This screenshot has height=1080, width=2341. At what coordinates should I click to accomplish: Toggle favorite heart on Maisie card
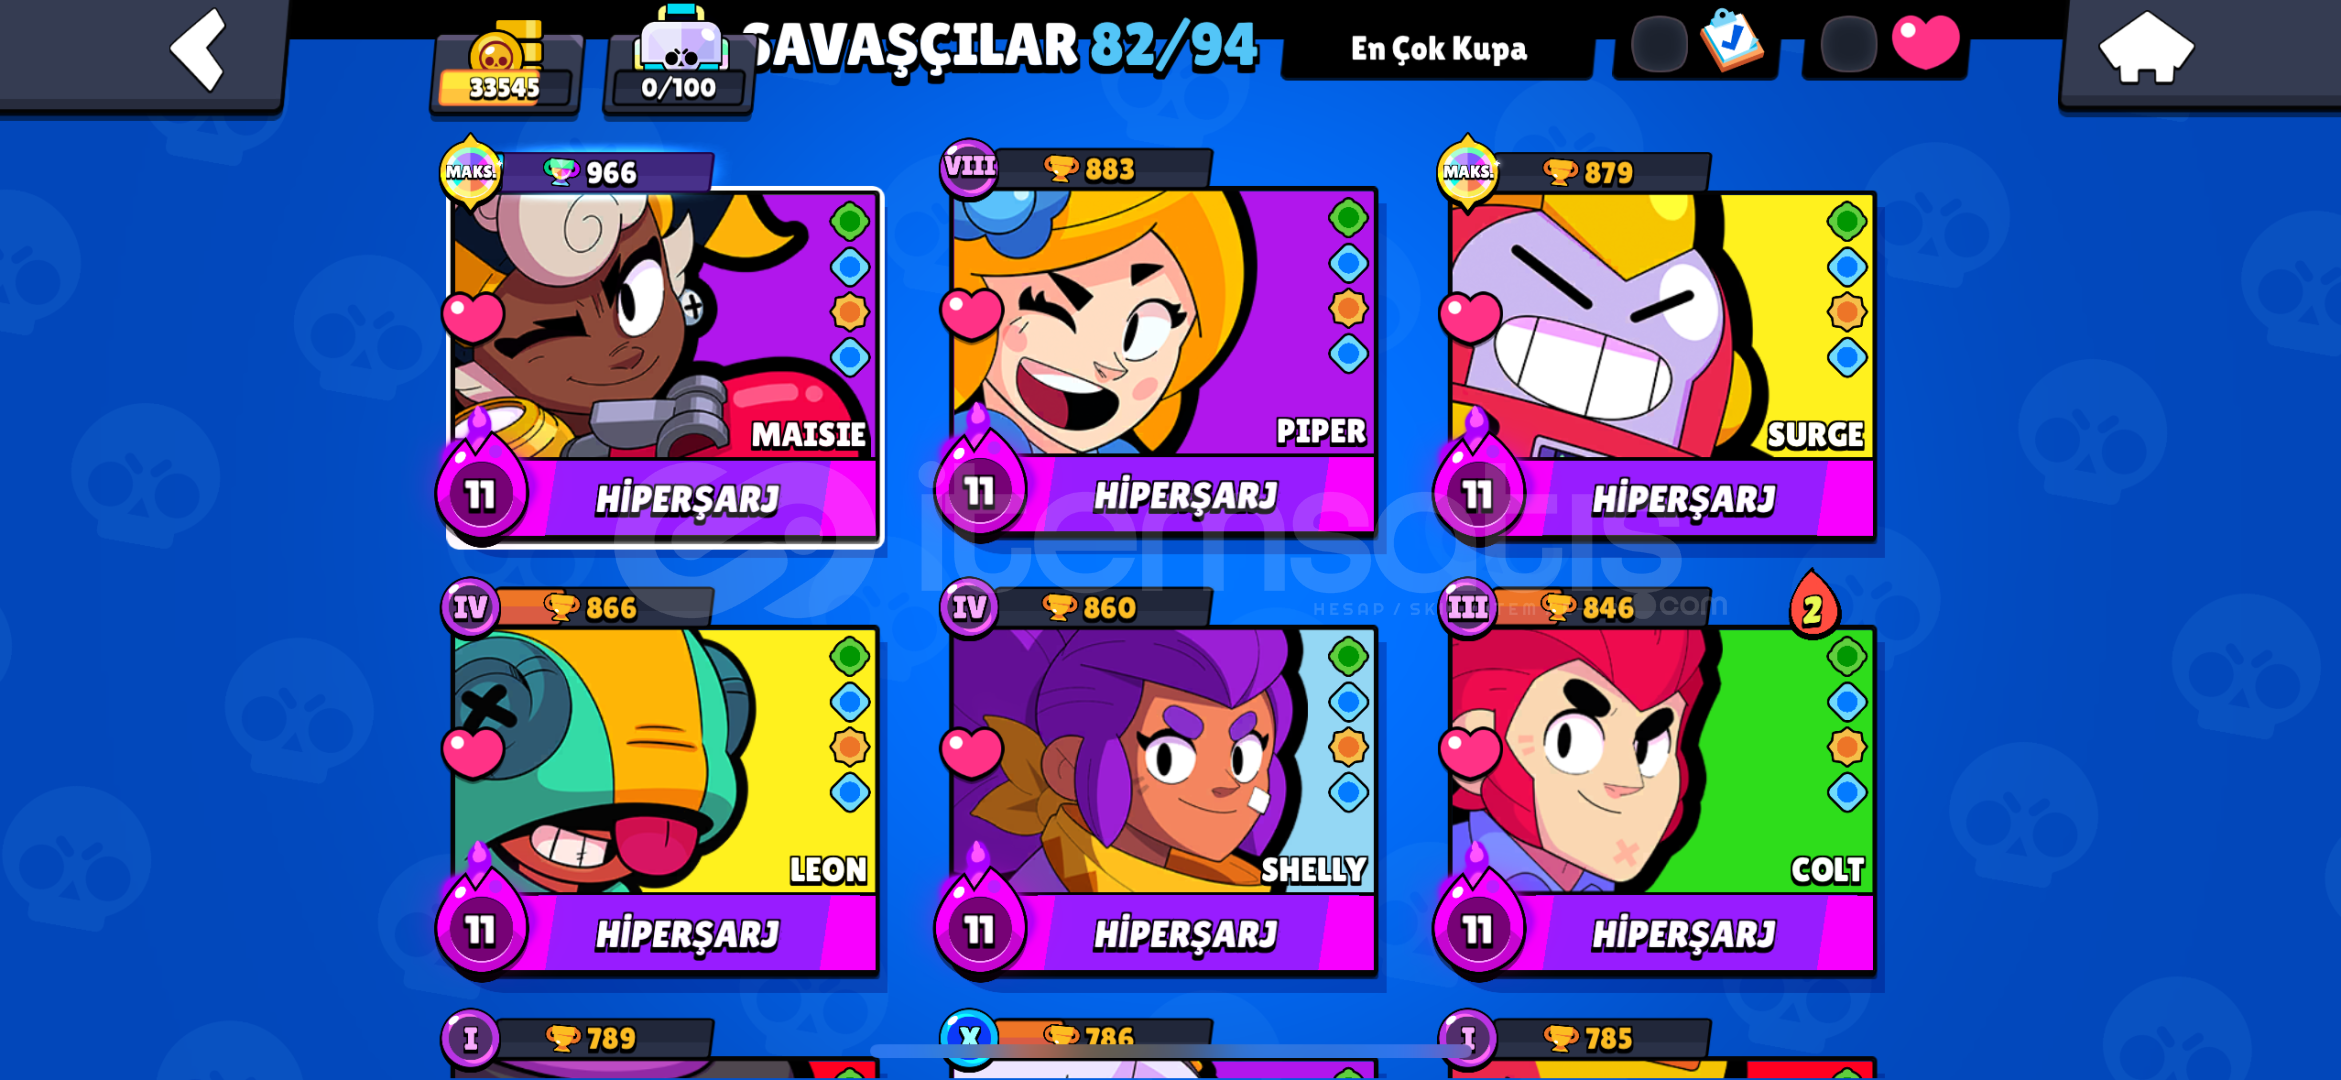click(473, 318)
